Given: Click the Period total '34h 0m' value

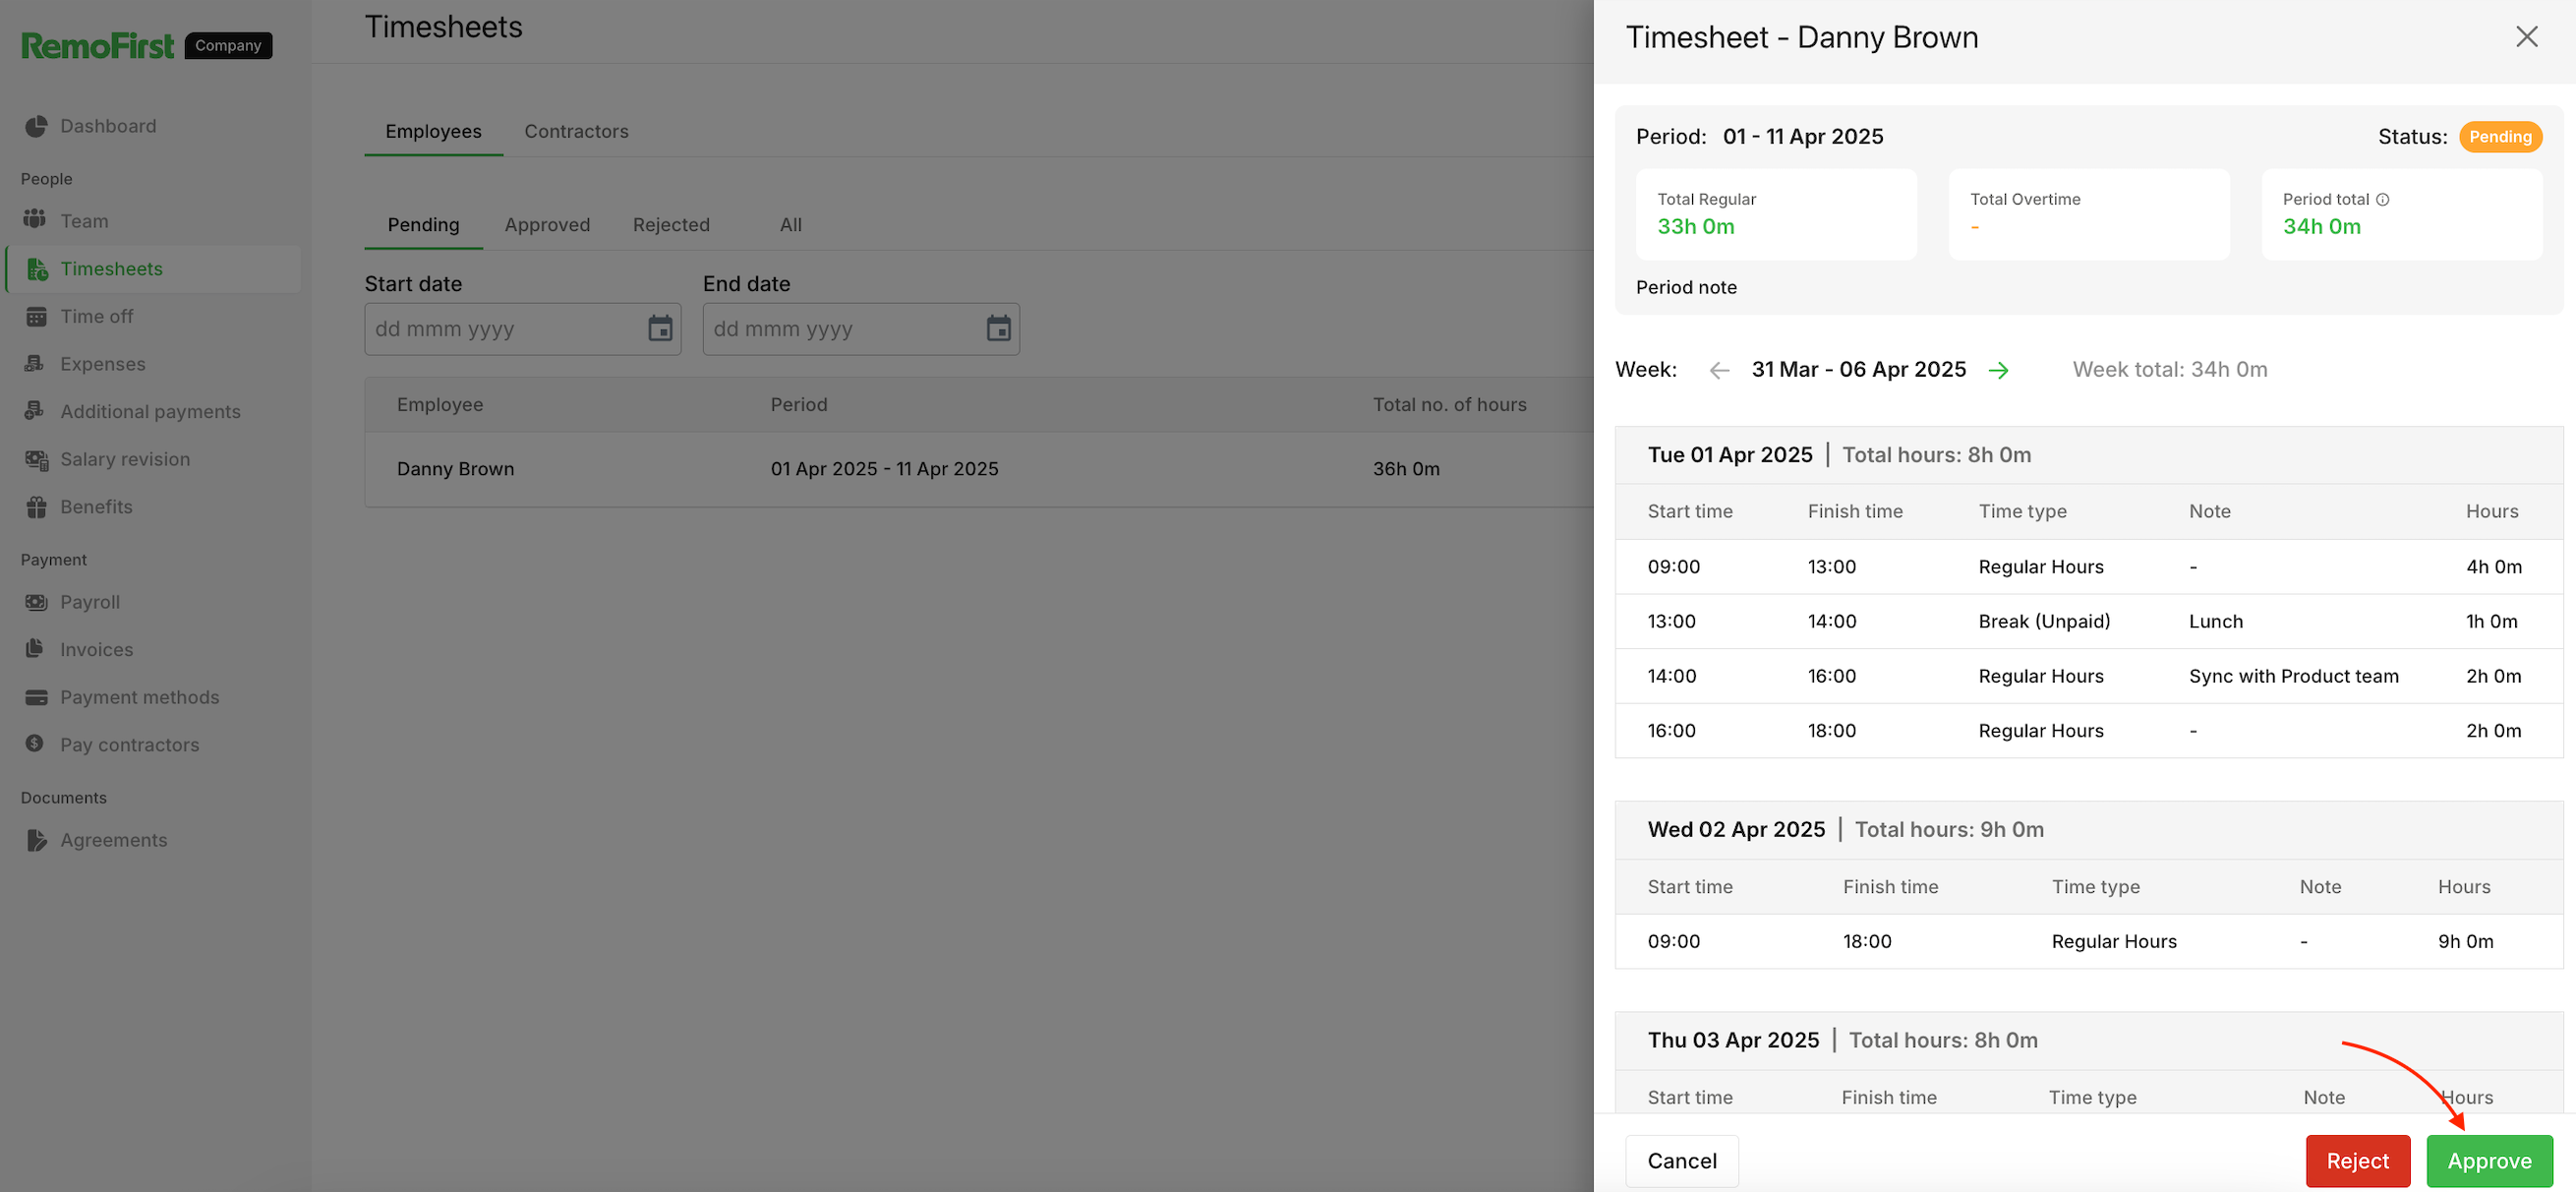Looking at the screenshot, I should 2321,227.
